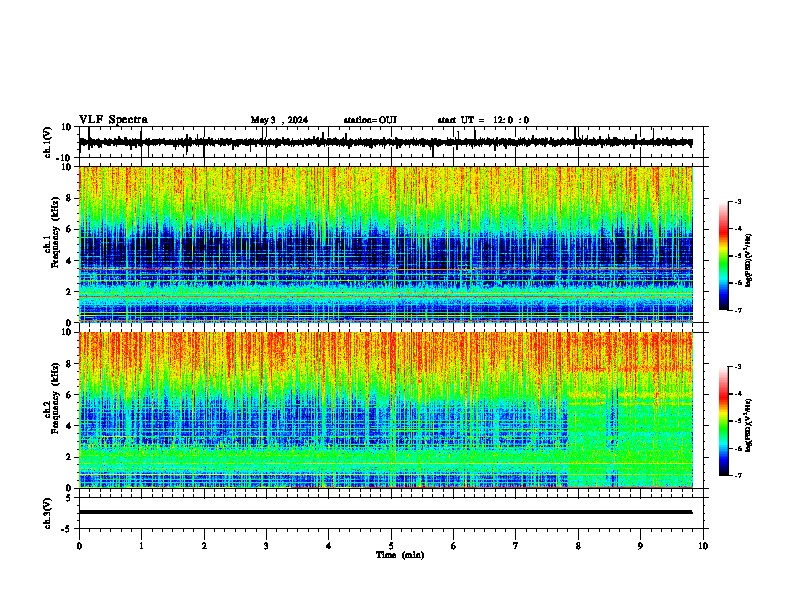
Task: Click the 'ch.1(V)' axis label
Action: pos(48,142)
